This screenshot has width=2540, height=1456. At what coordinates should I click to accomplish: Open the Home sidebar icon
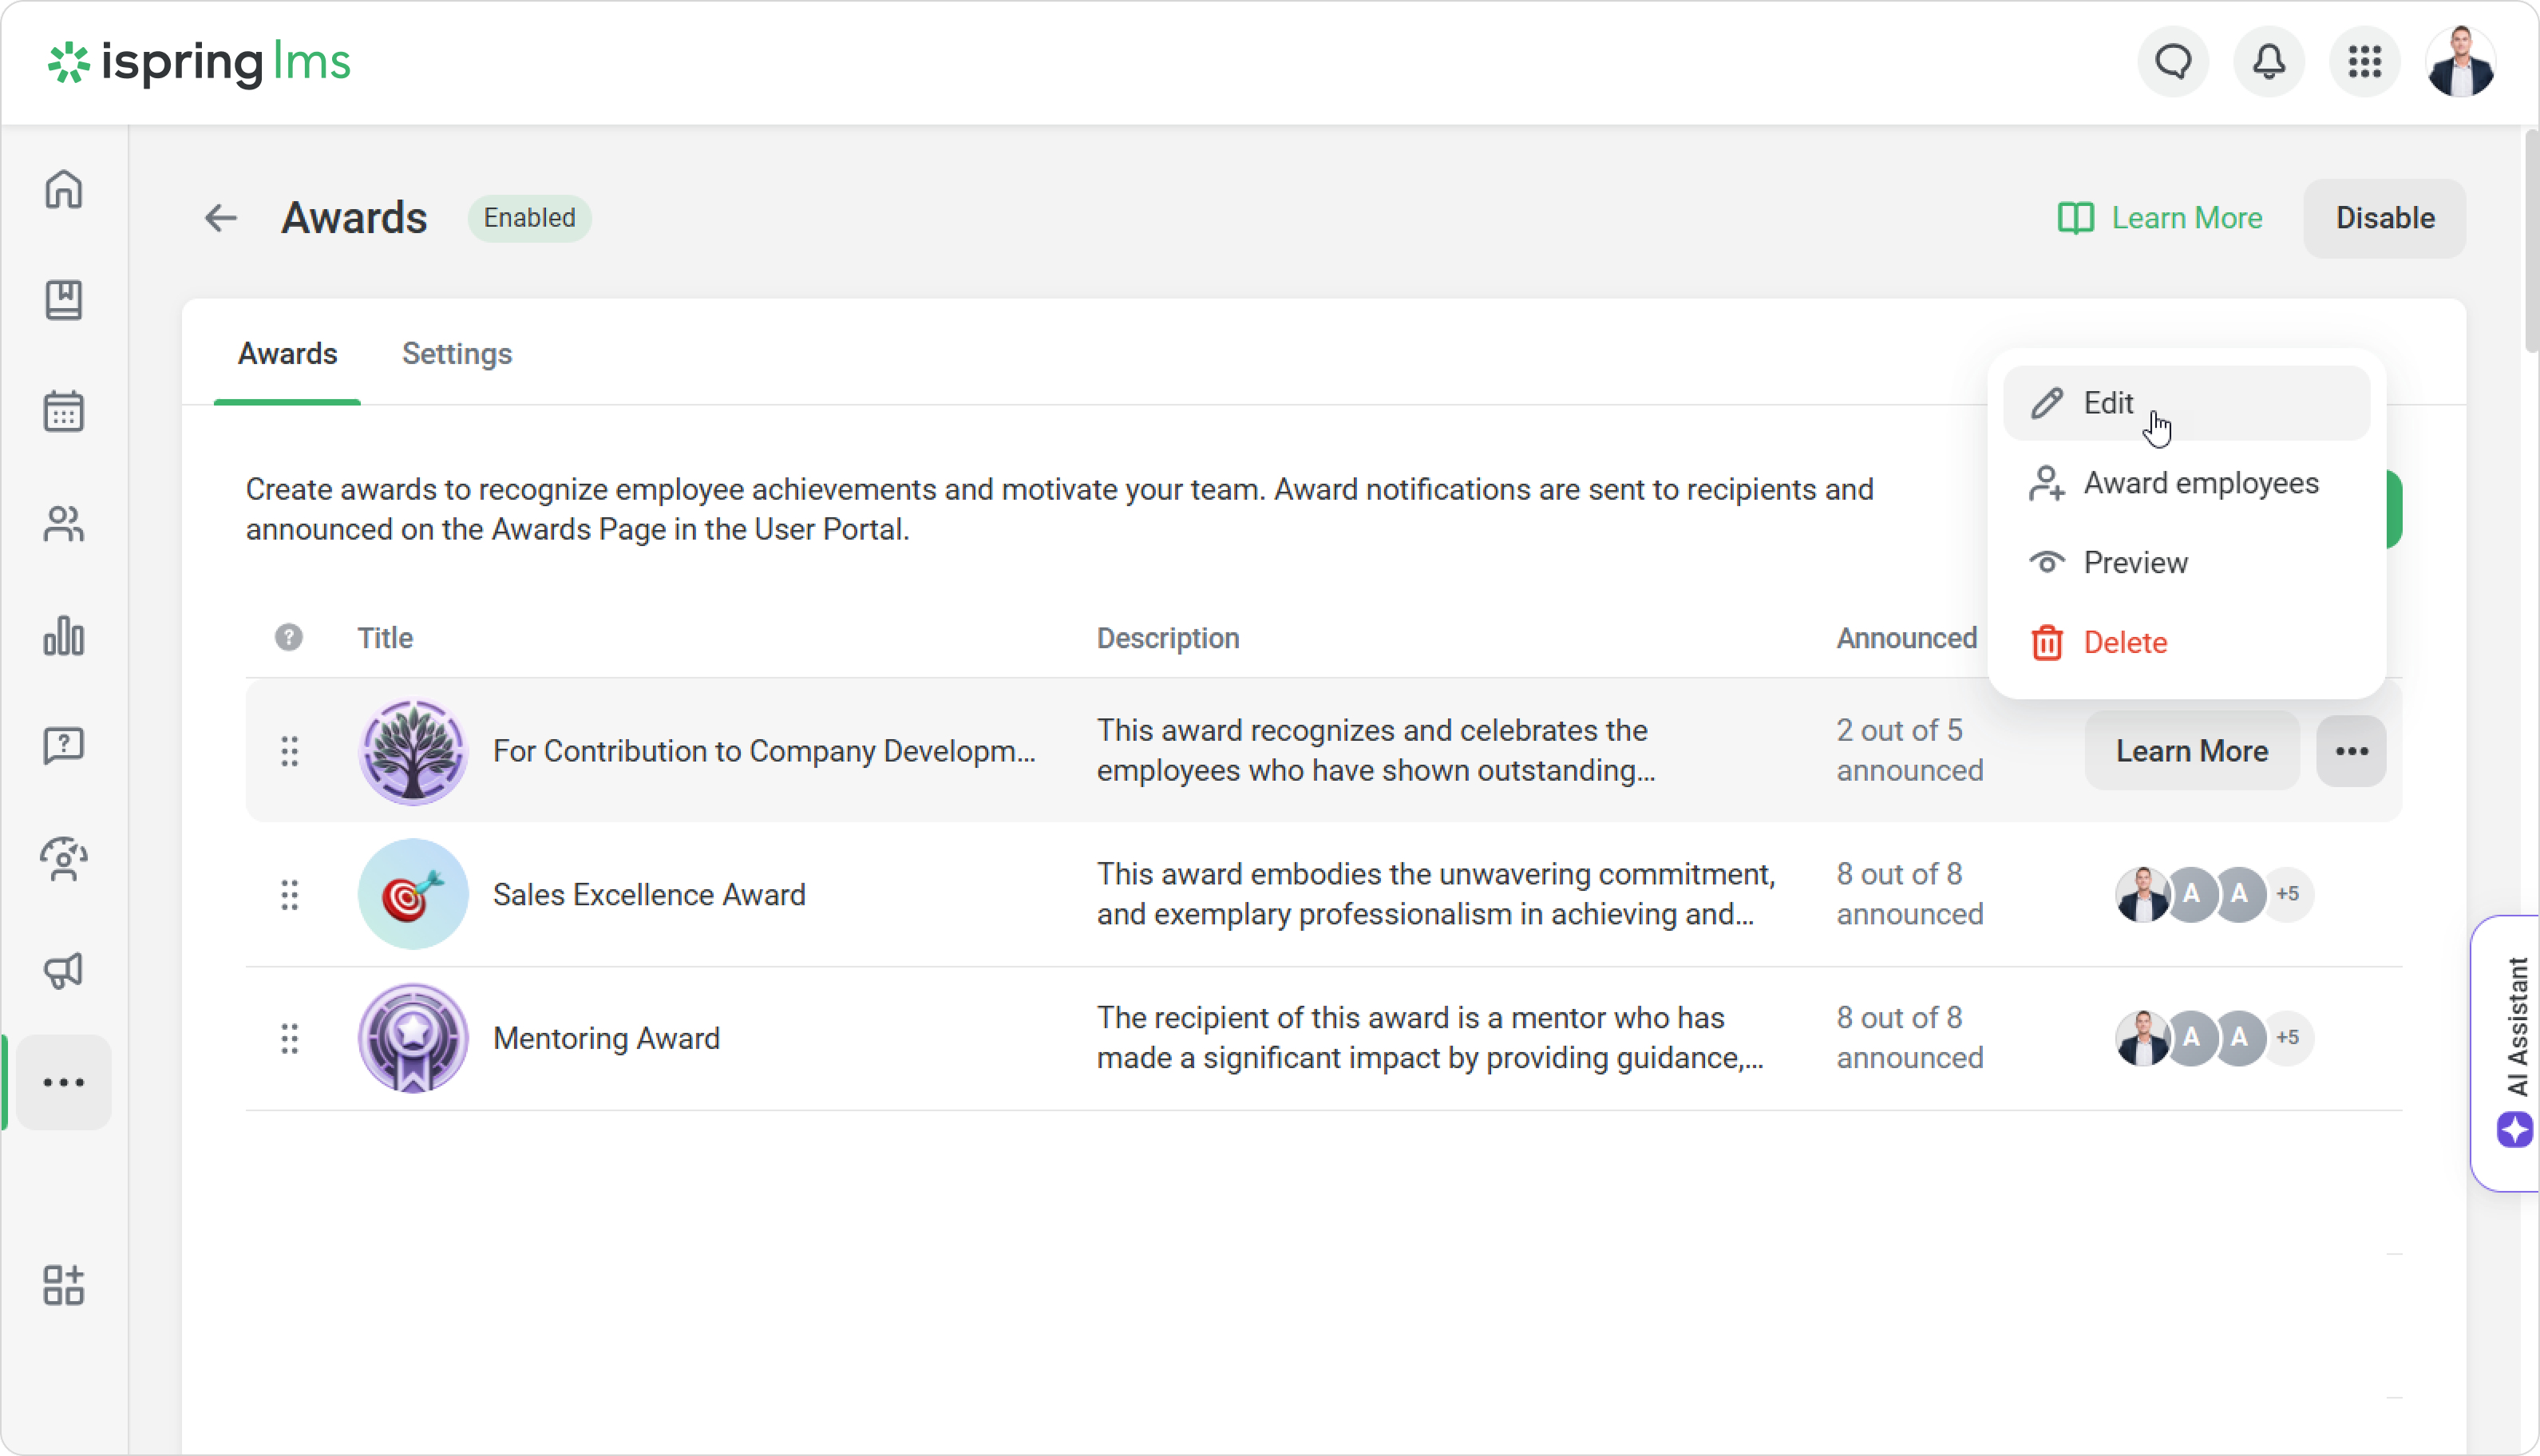(64, 189)
